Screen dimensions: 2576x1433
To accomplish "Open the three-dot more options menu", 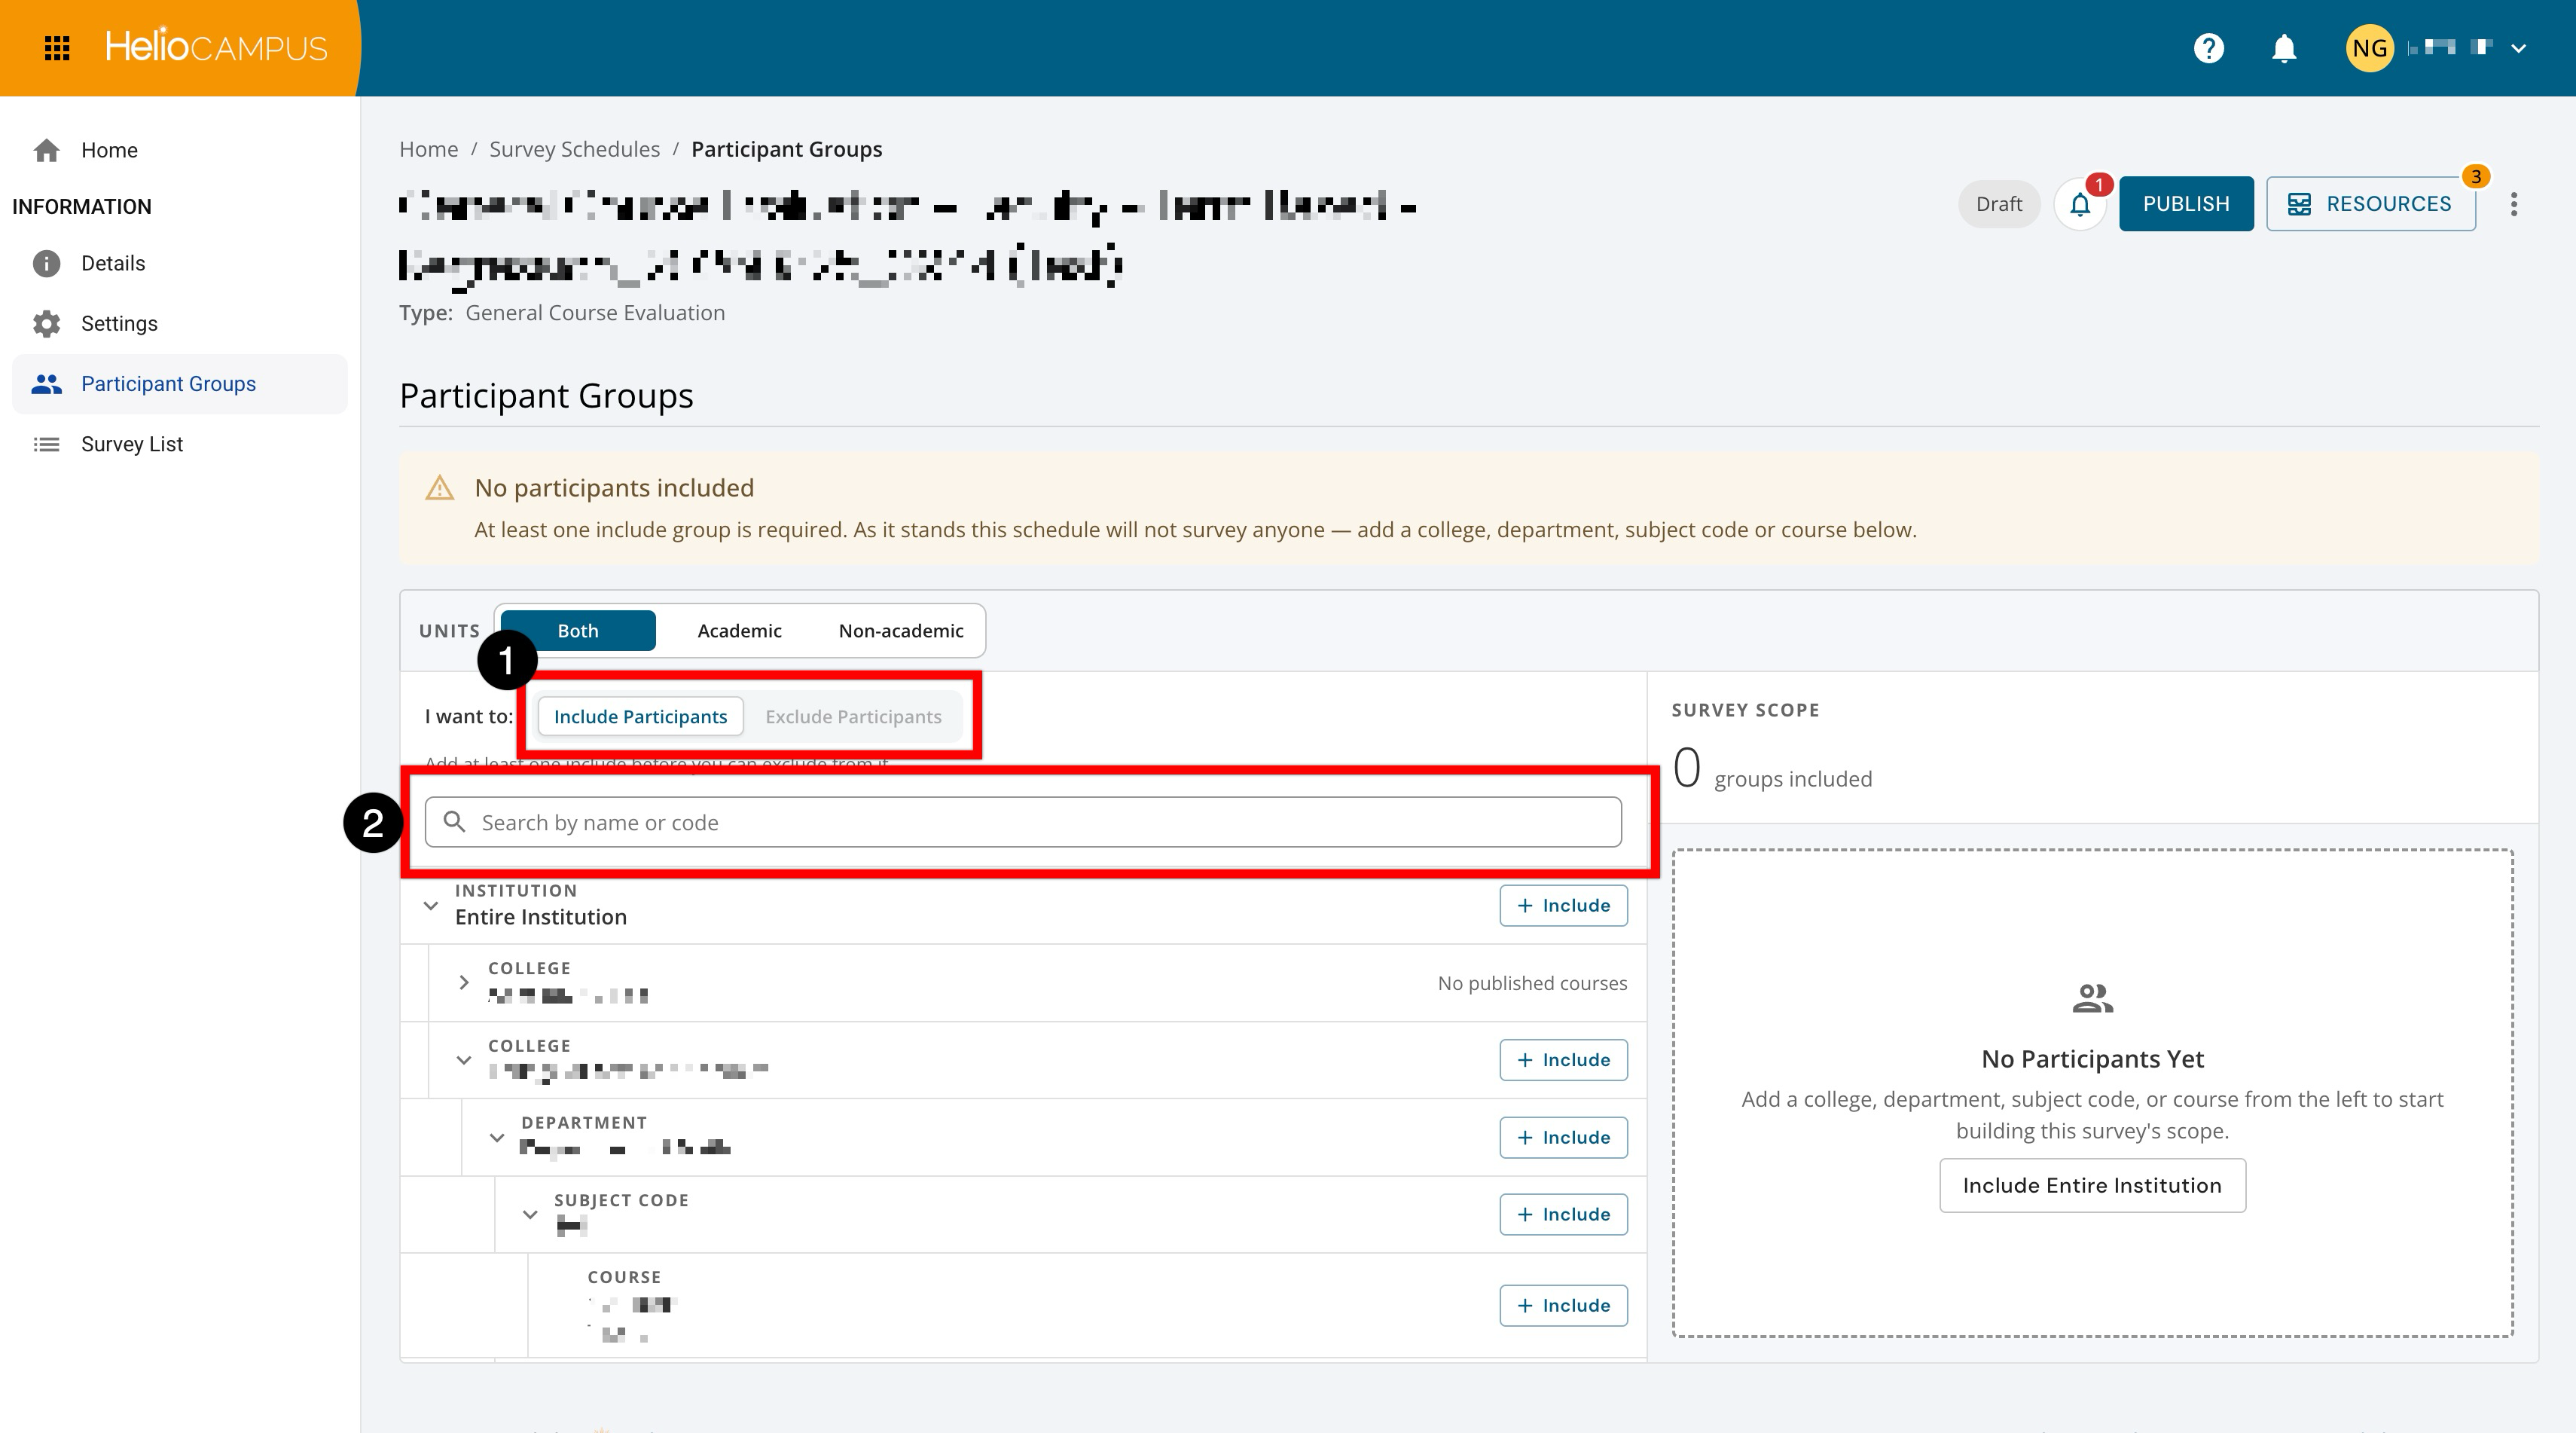I will (2514, 204).
